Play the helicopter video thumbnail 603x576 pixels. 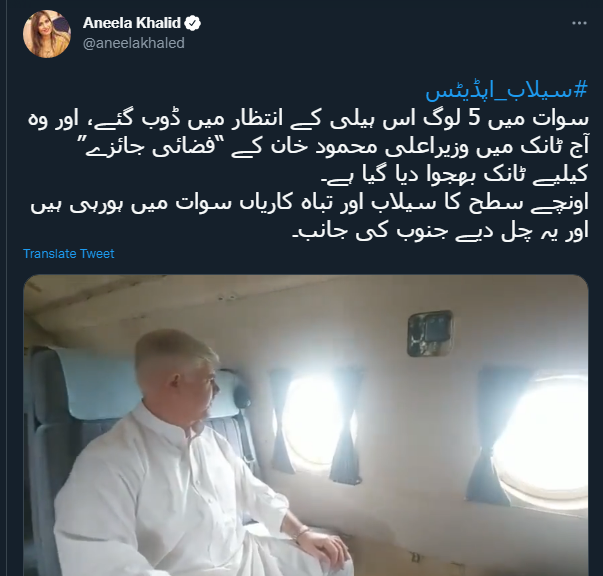point(306,425)
